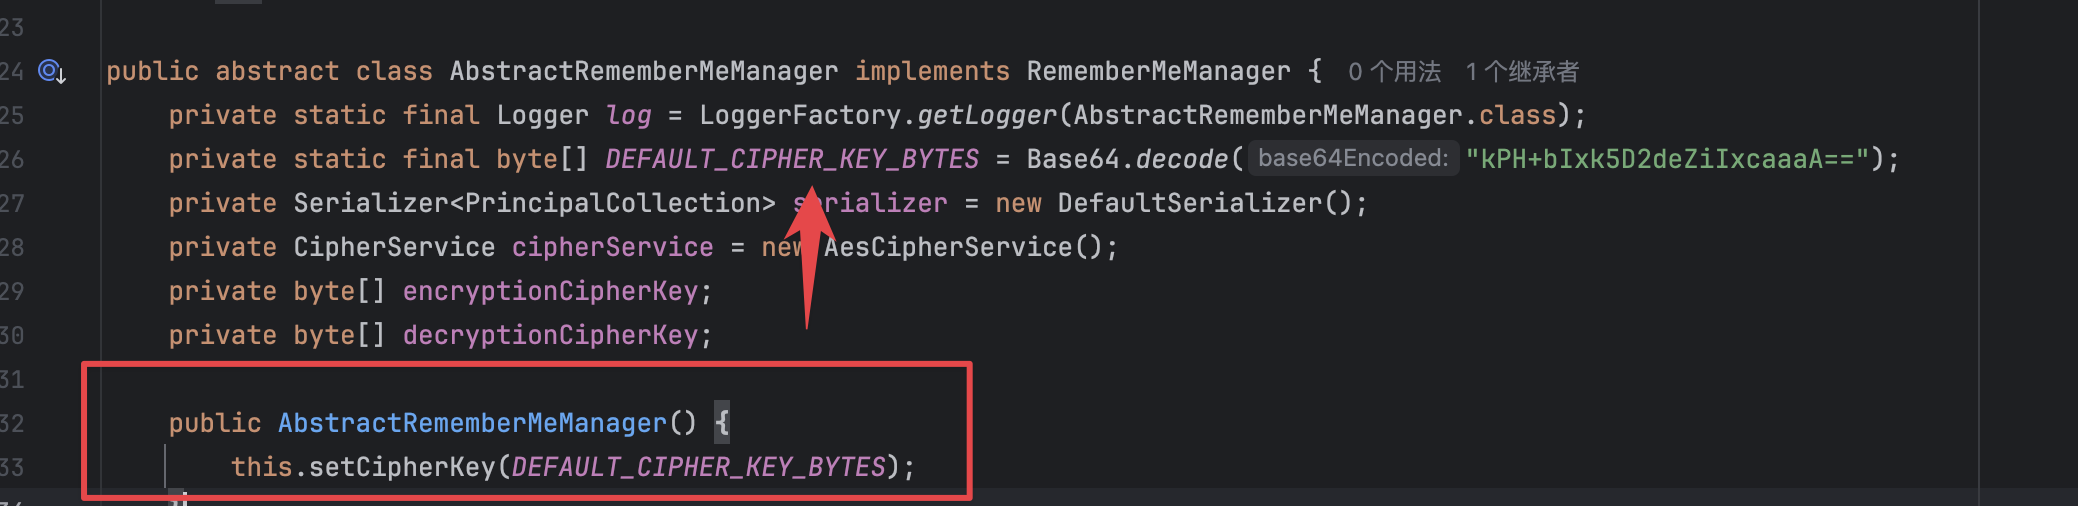
Task: Click the Base64 class reference
Action: point(1072,159)
